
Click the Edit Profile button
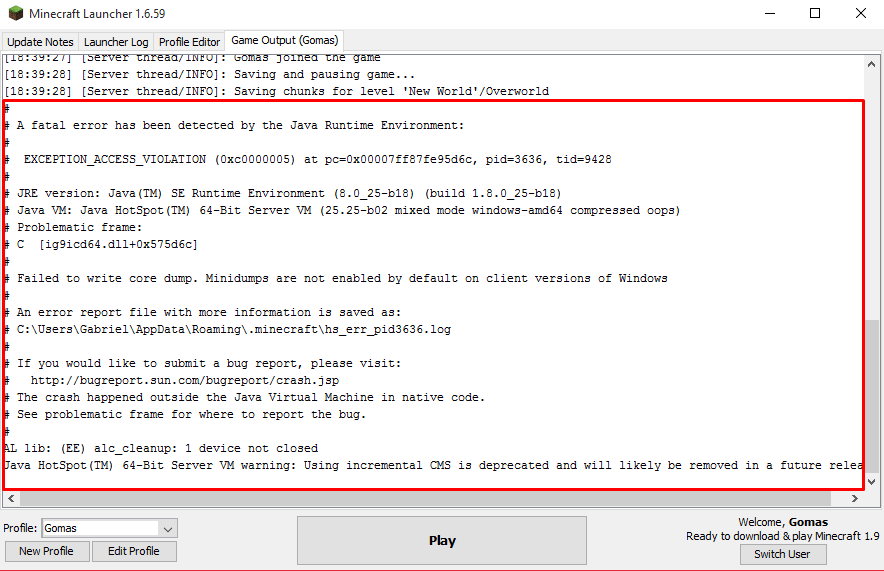pyautogui.click(x=134, y=551)
